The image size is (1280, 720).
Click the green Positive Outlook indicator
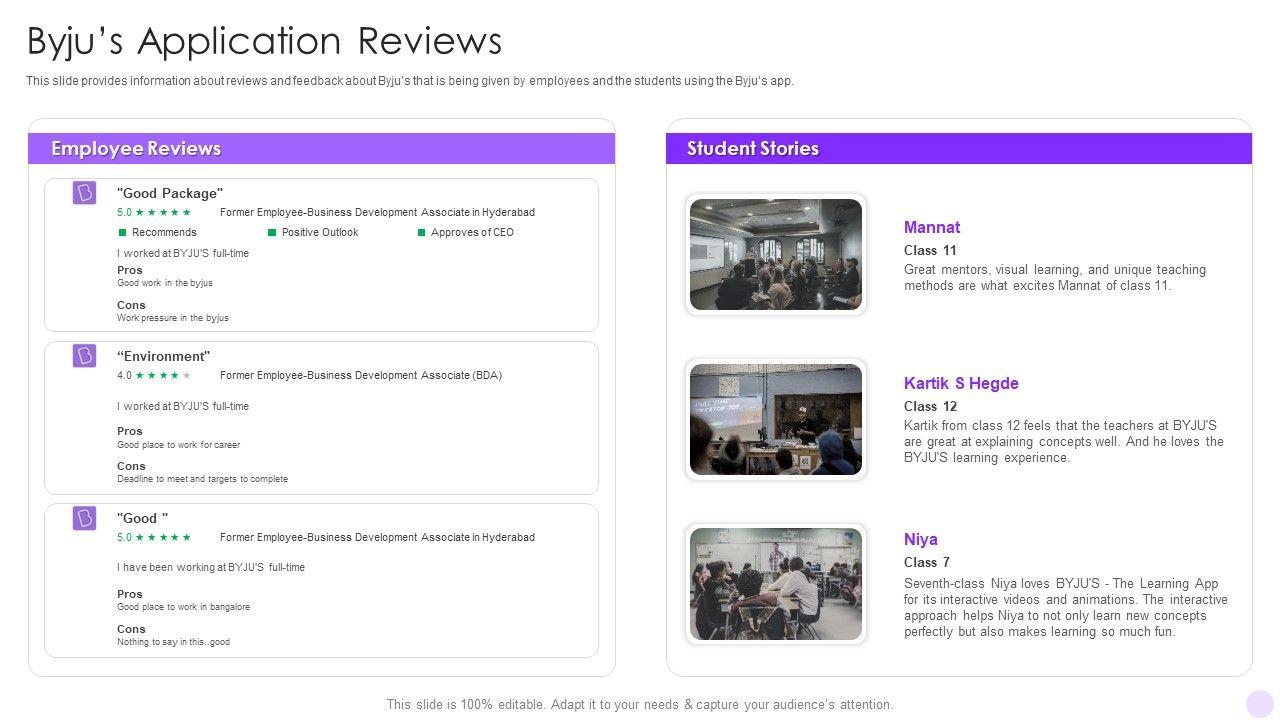pos(272,233)
